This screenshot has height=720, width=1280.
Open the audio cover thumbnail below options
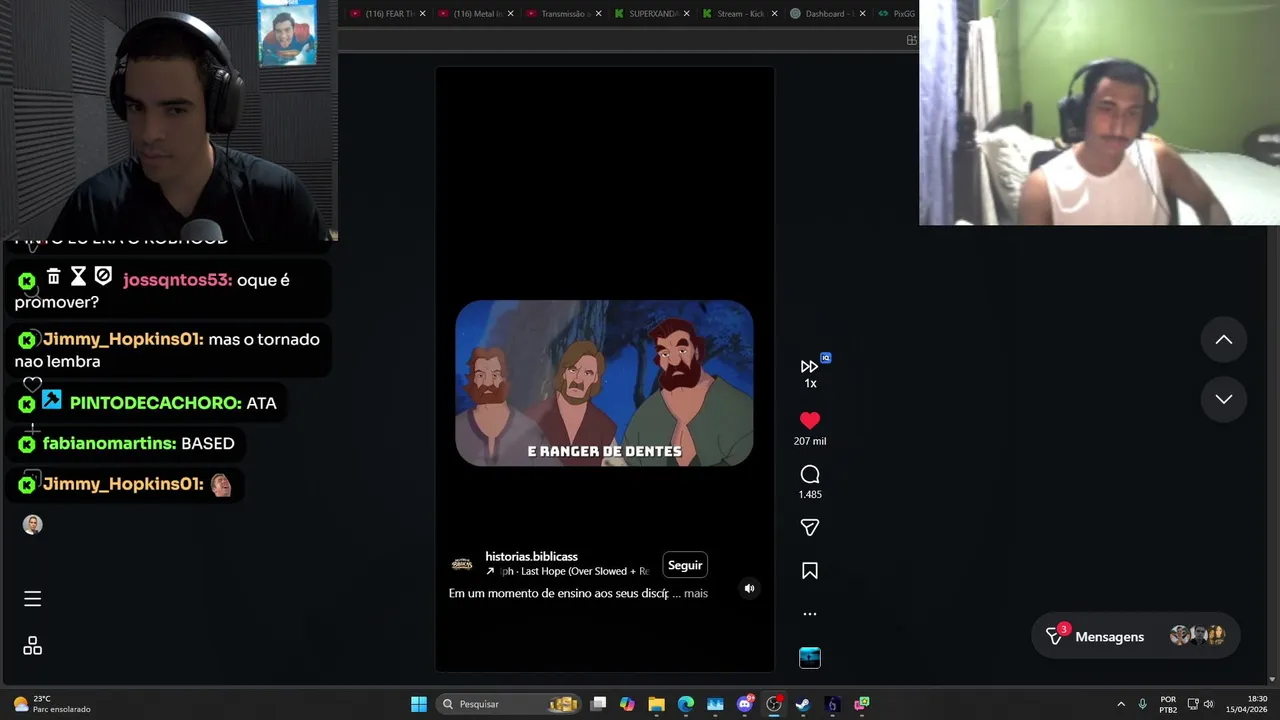810,657
